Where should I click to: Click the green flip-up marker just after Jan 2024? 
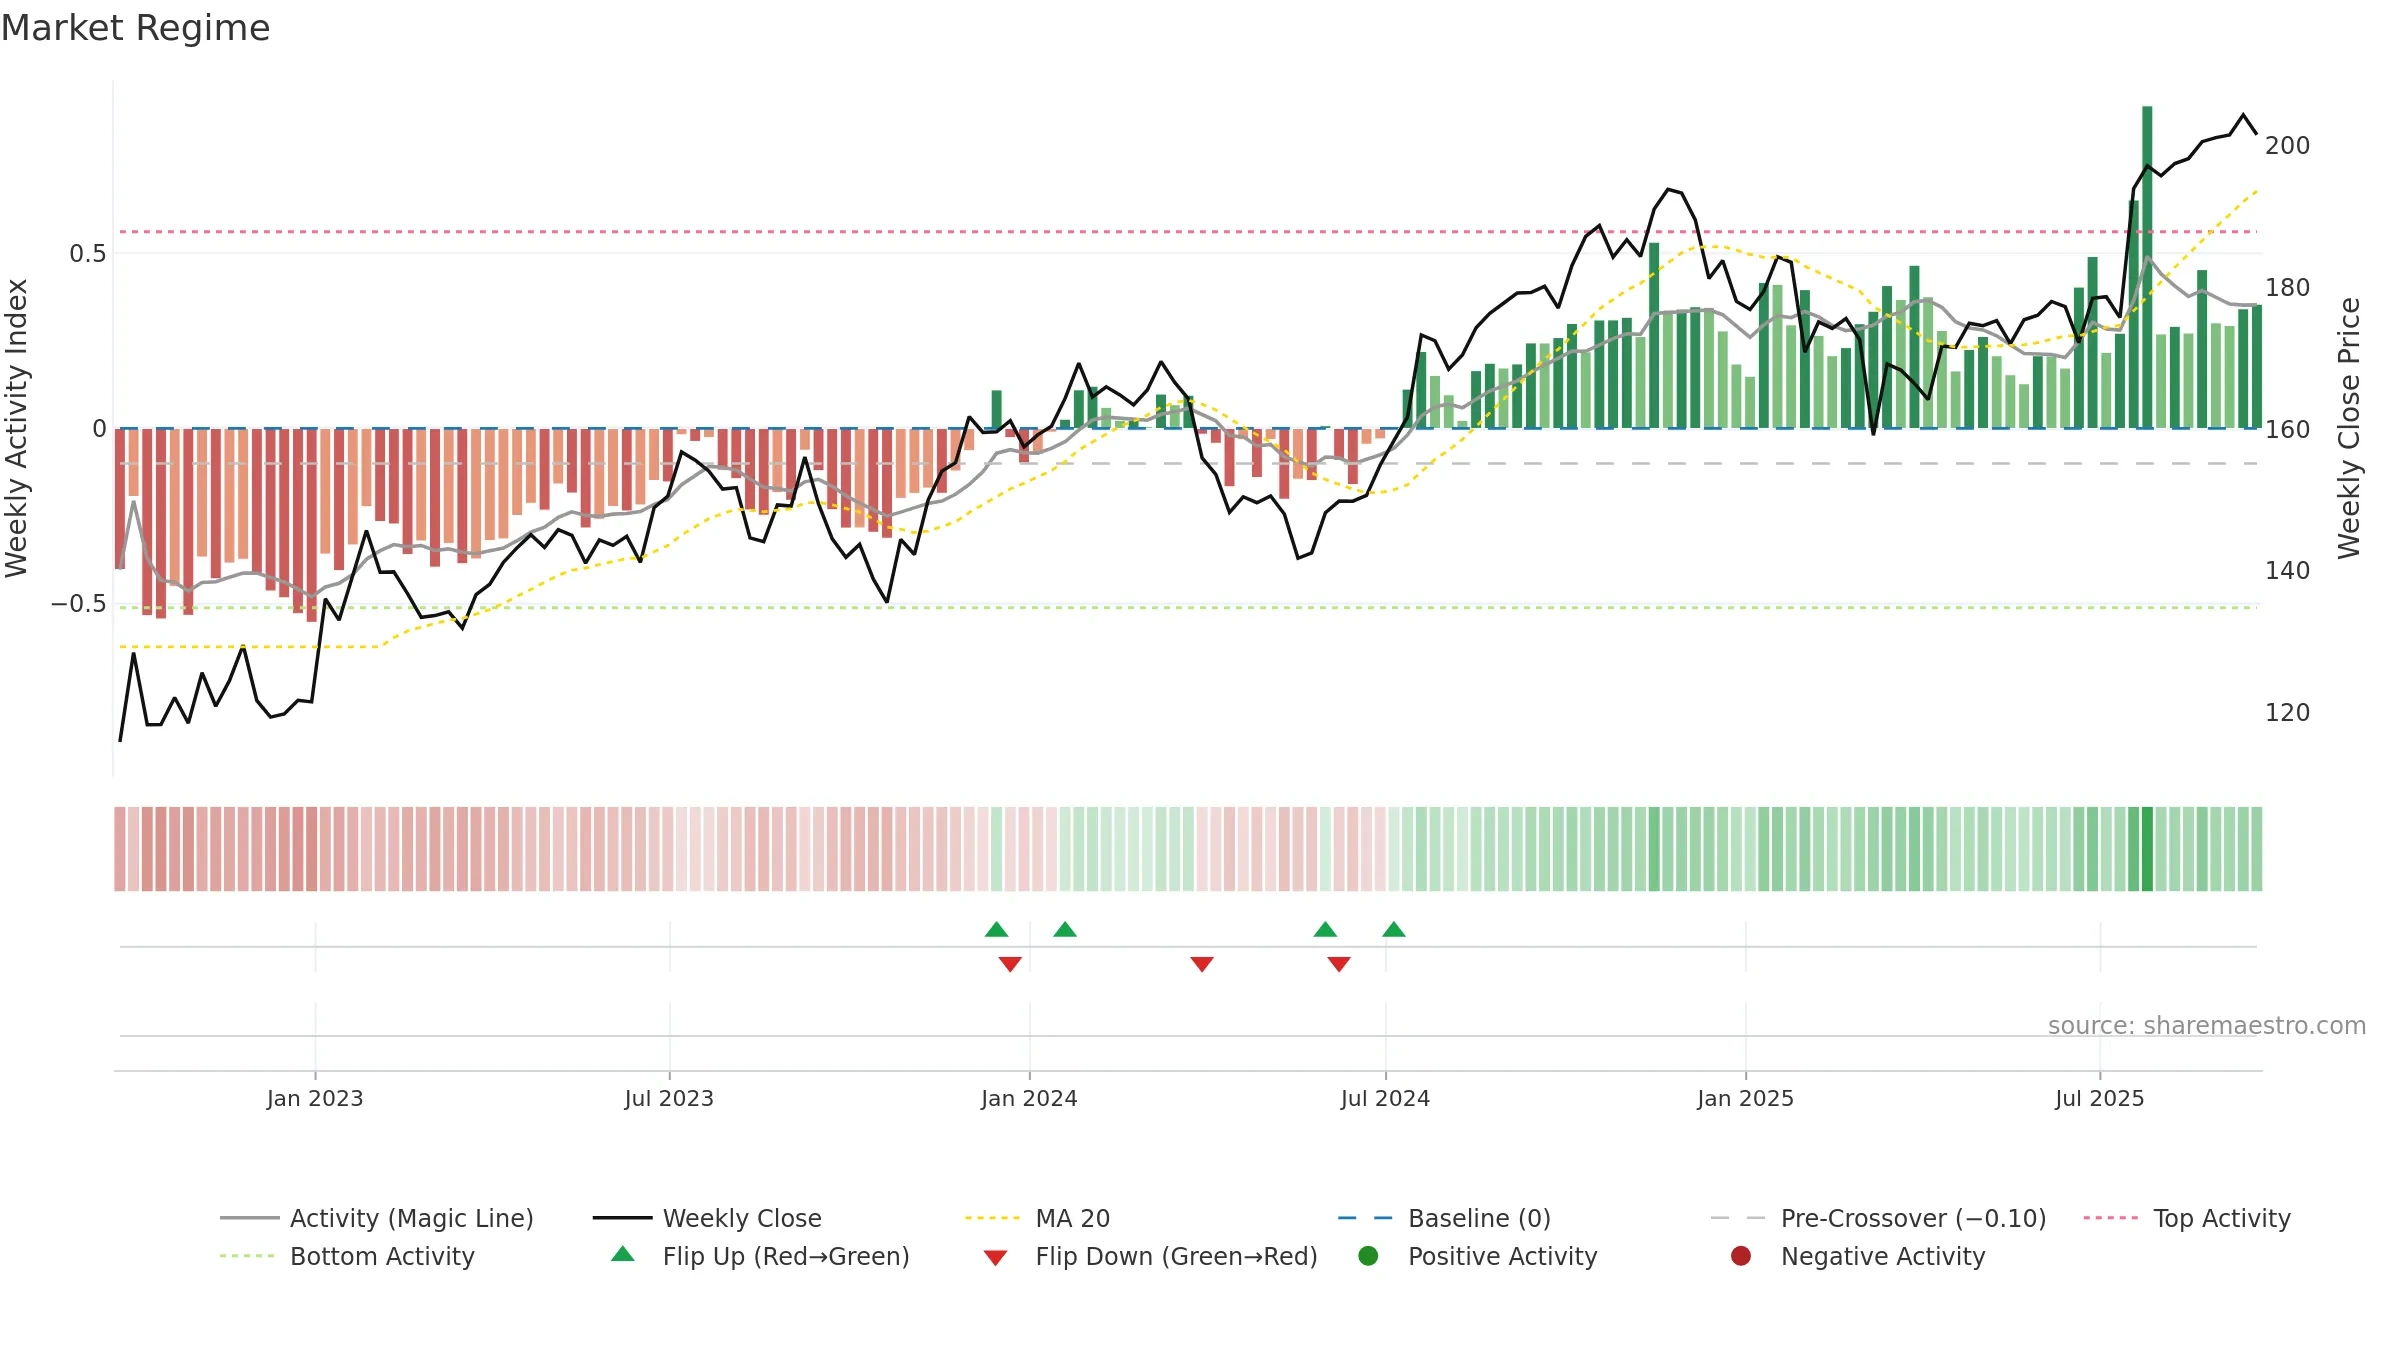tap(1065, 930)
